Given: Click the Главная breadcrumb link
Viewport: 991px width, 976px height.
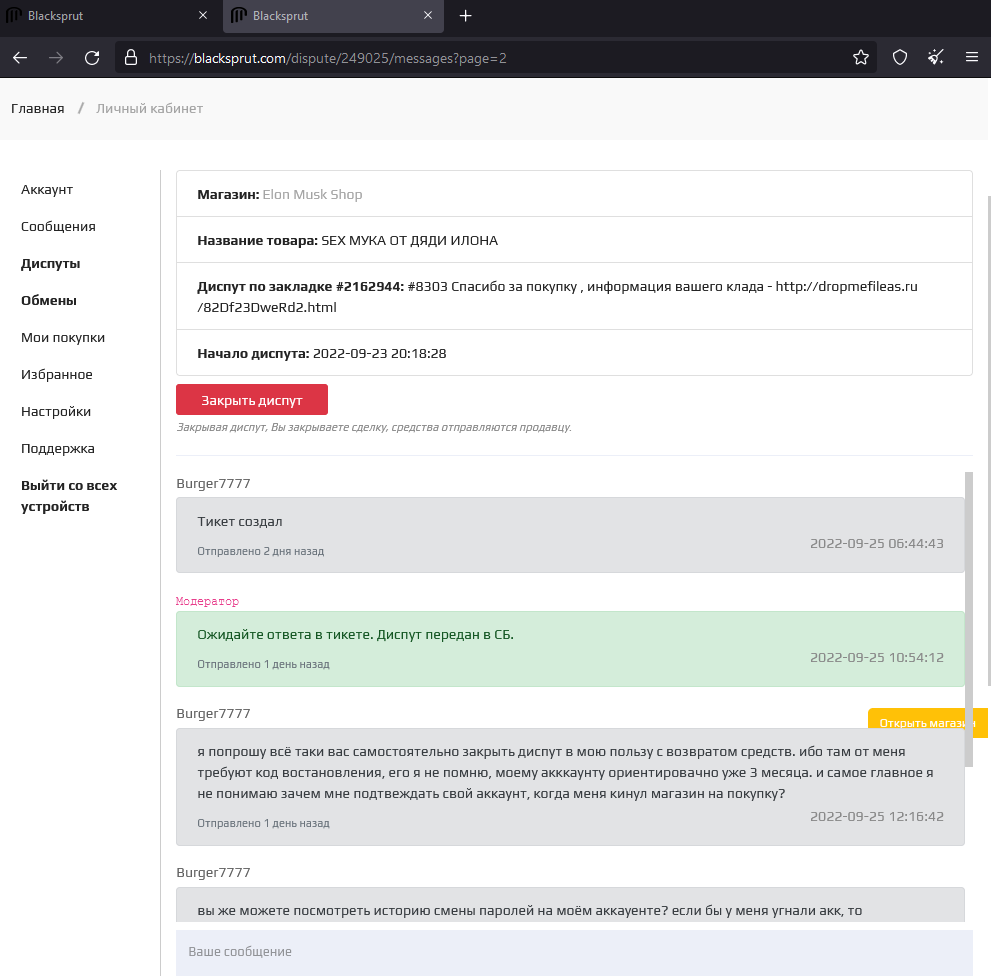Looking at the screenshot, I should pos(38,108).
